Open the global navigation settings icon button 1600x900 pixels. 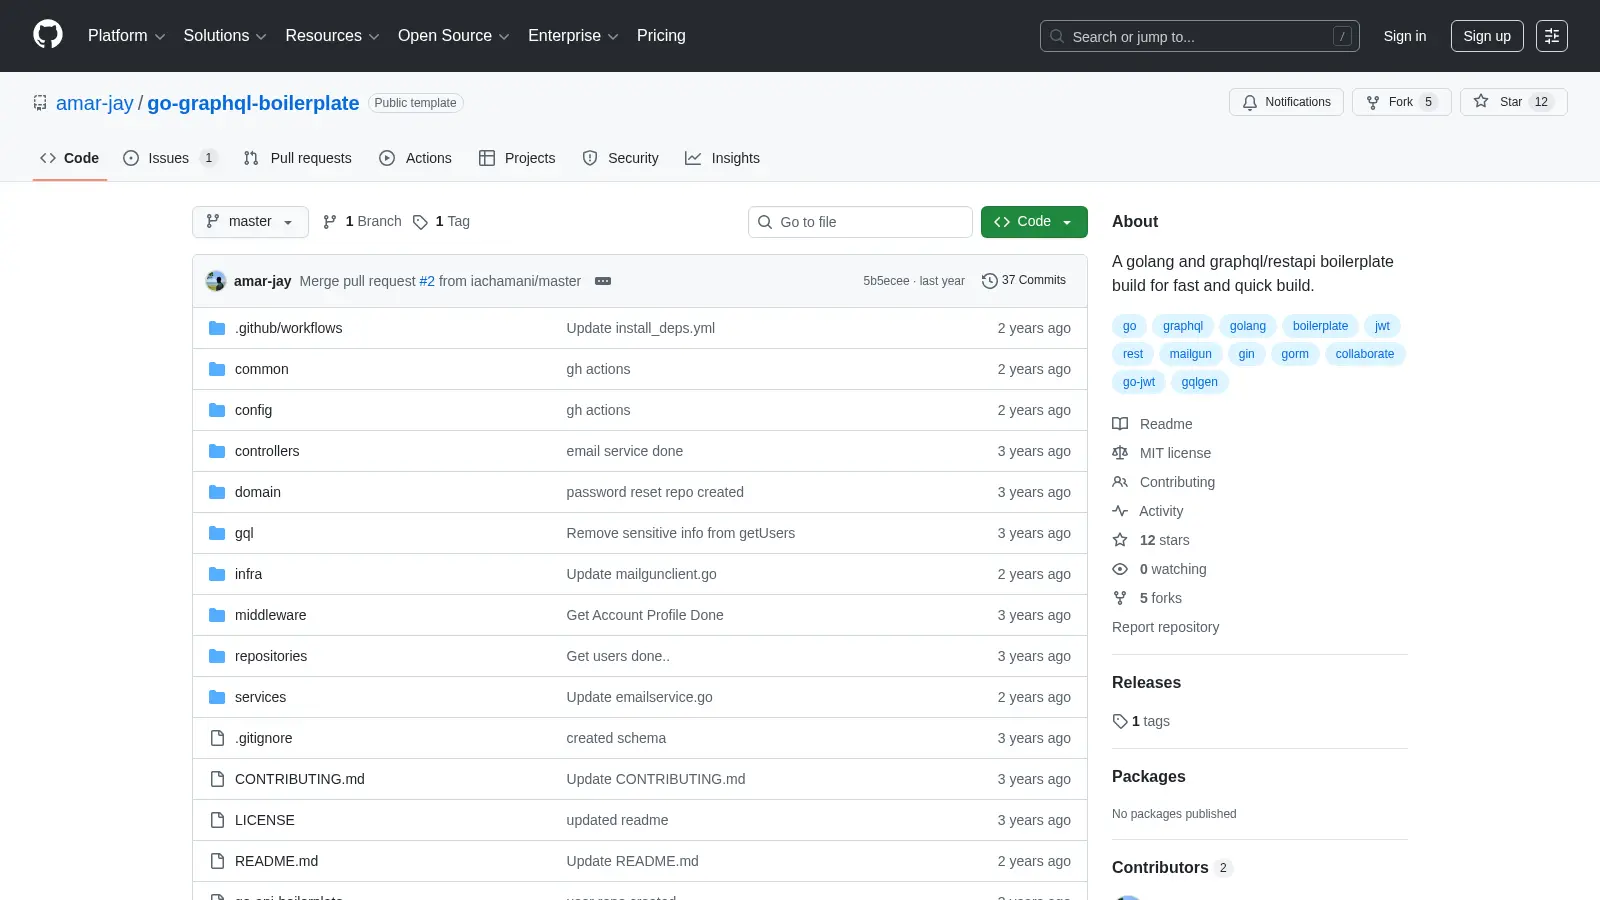coord(1552,36)
